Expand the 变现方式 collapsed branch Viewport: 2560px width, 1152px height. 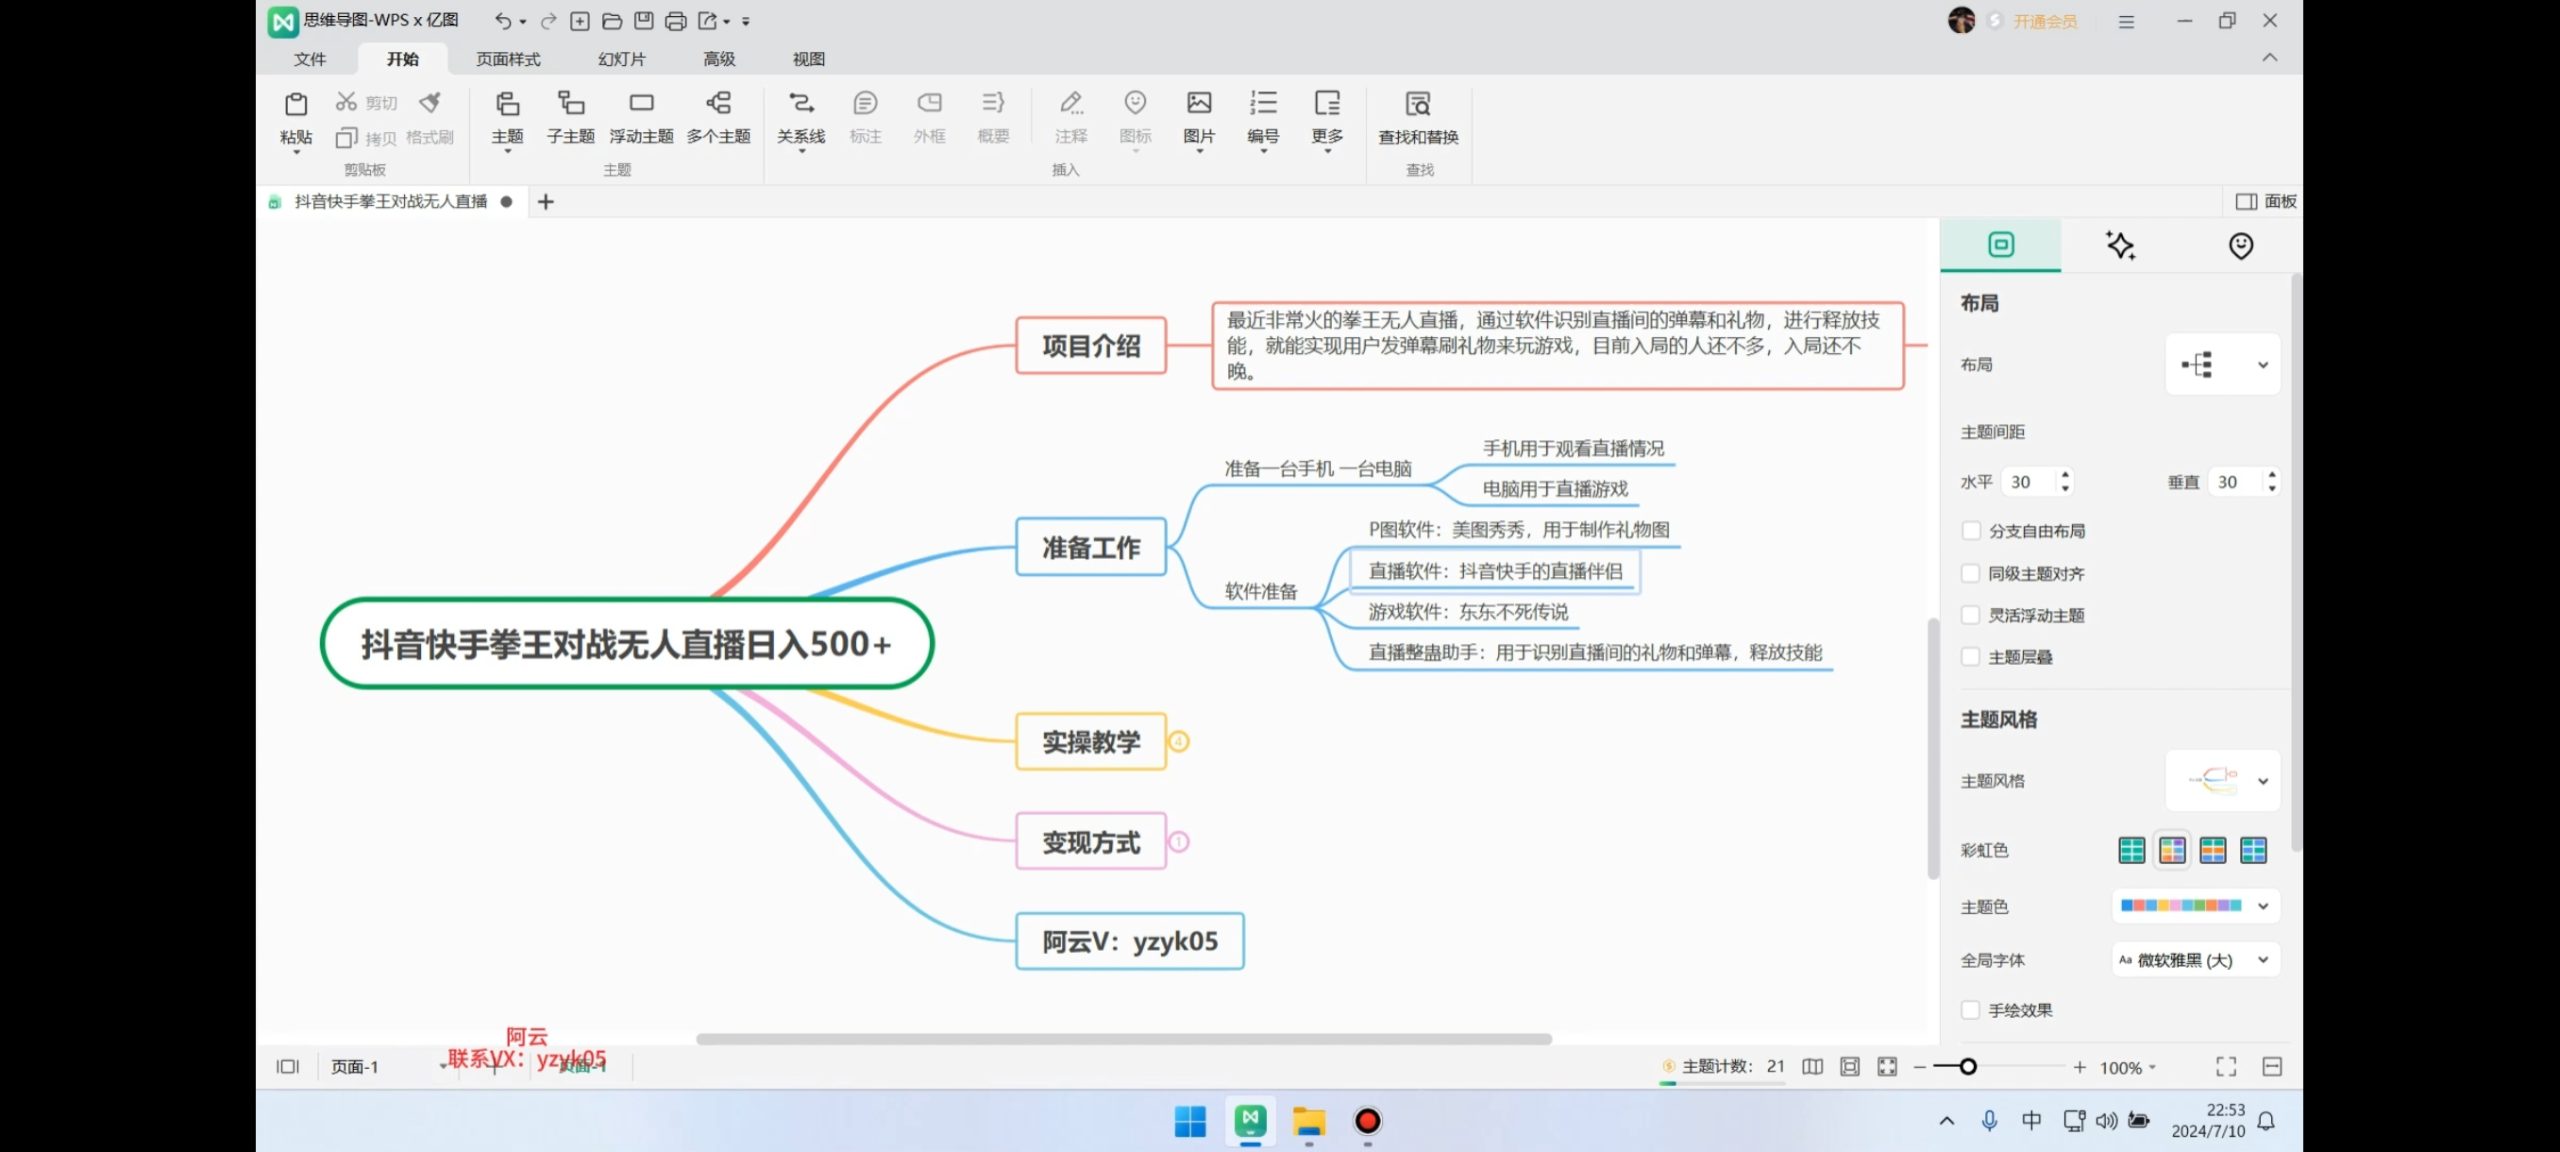pos(1180,842)
